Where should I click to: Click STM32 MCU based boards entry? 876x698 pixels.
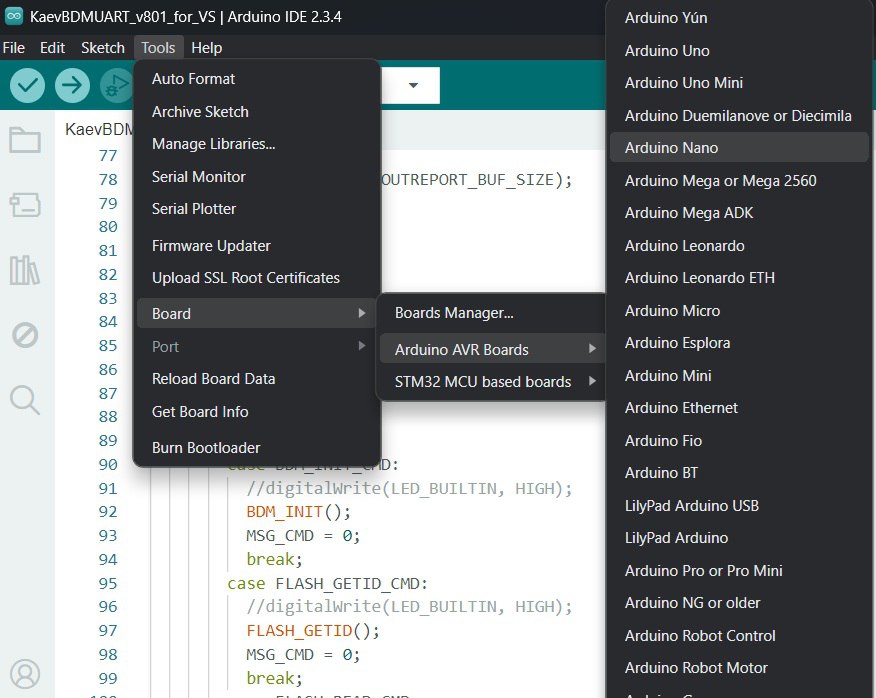click(492, 382)
